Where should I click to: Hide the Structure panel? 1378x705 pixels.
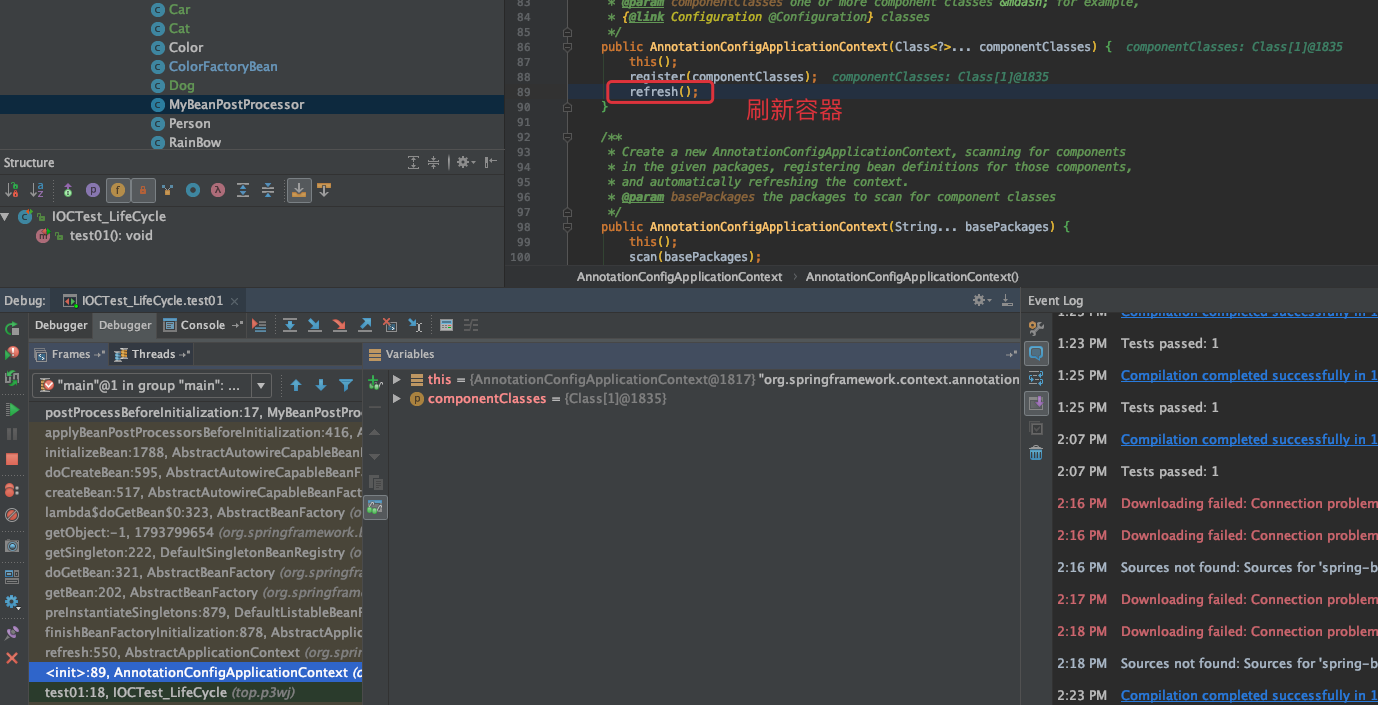tap(490, 162)
